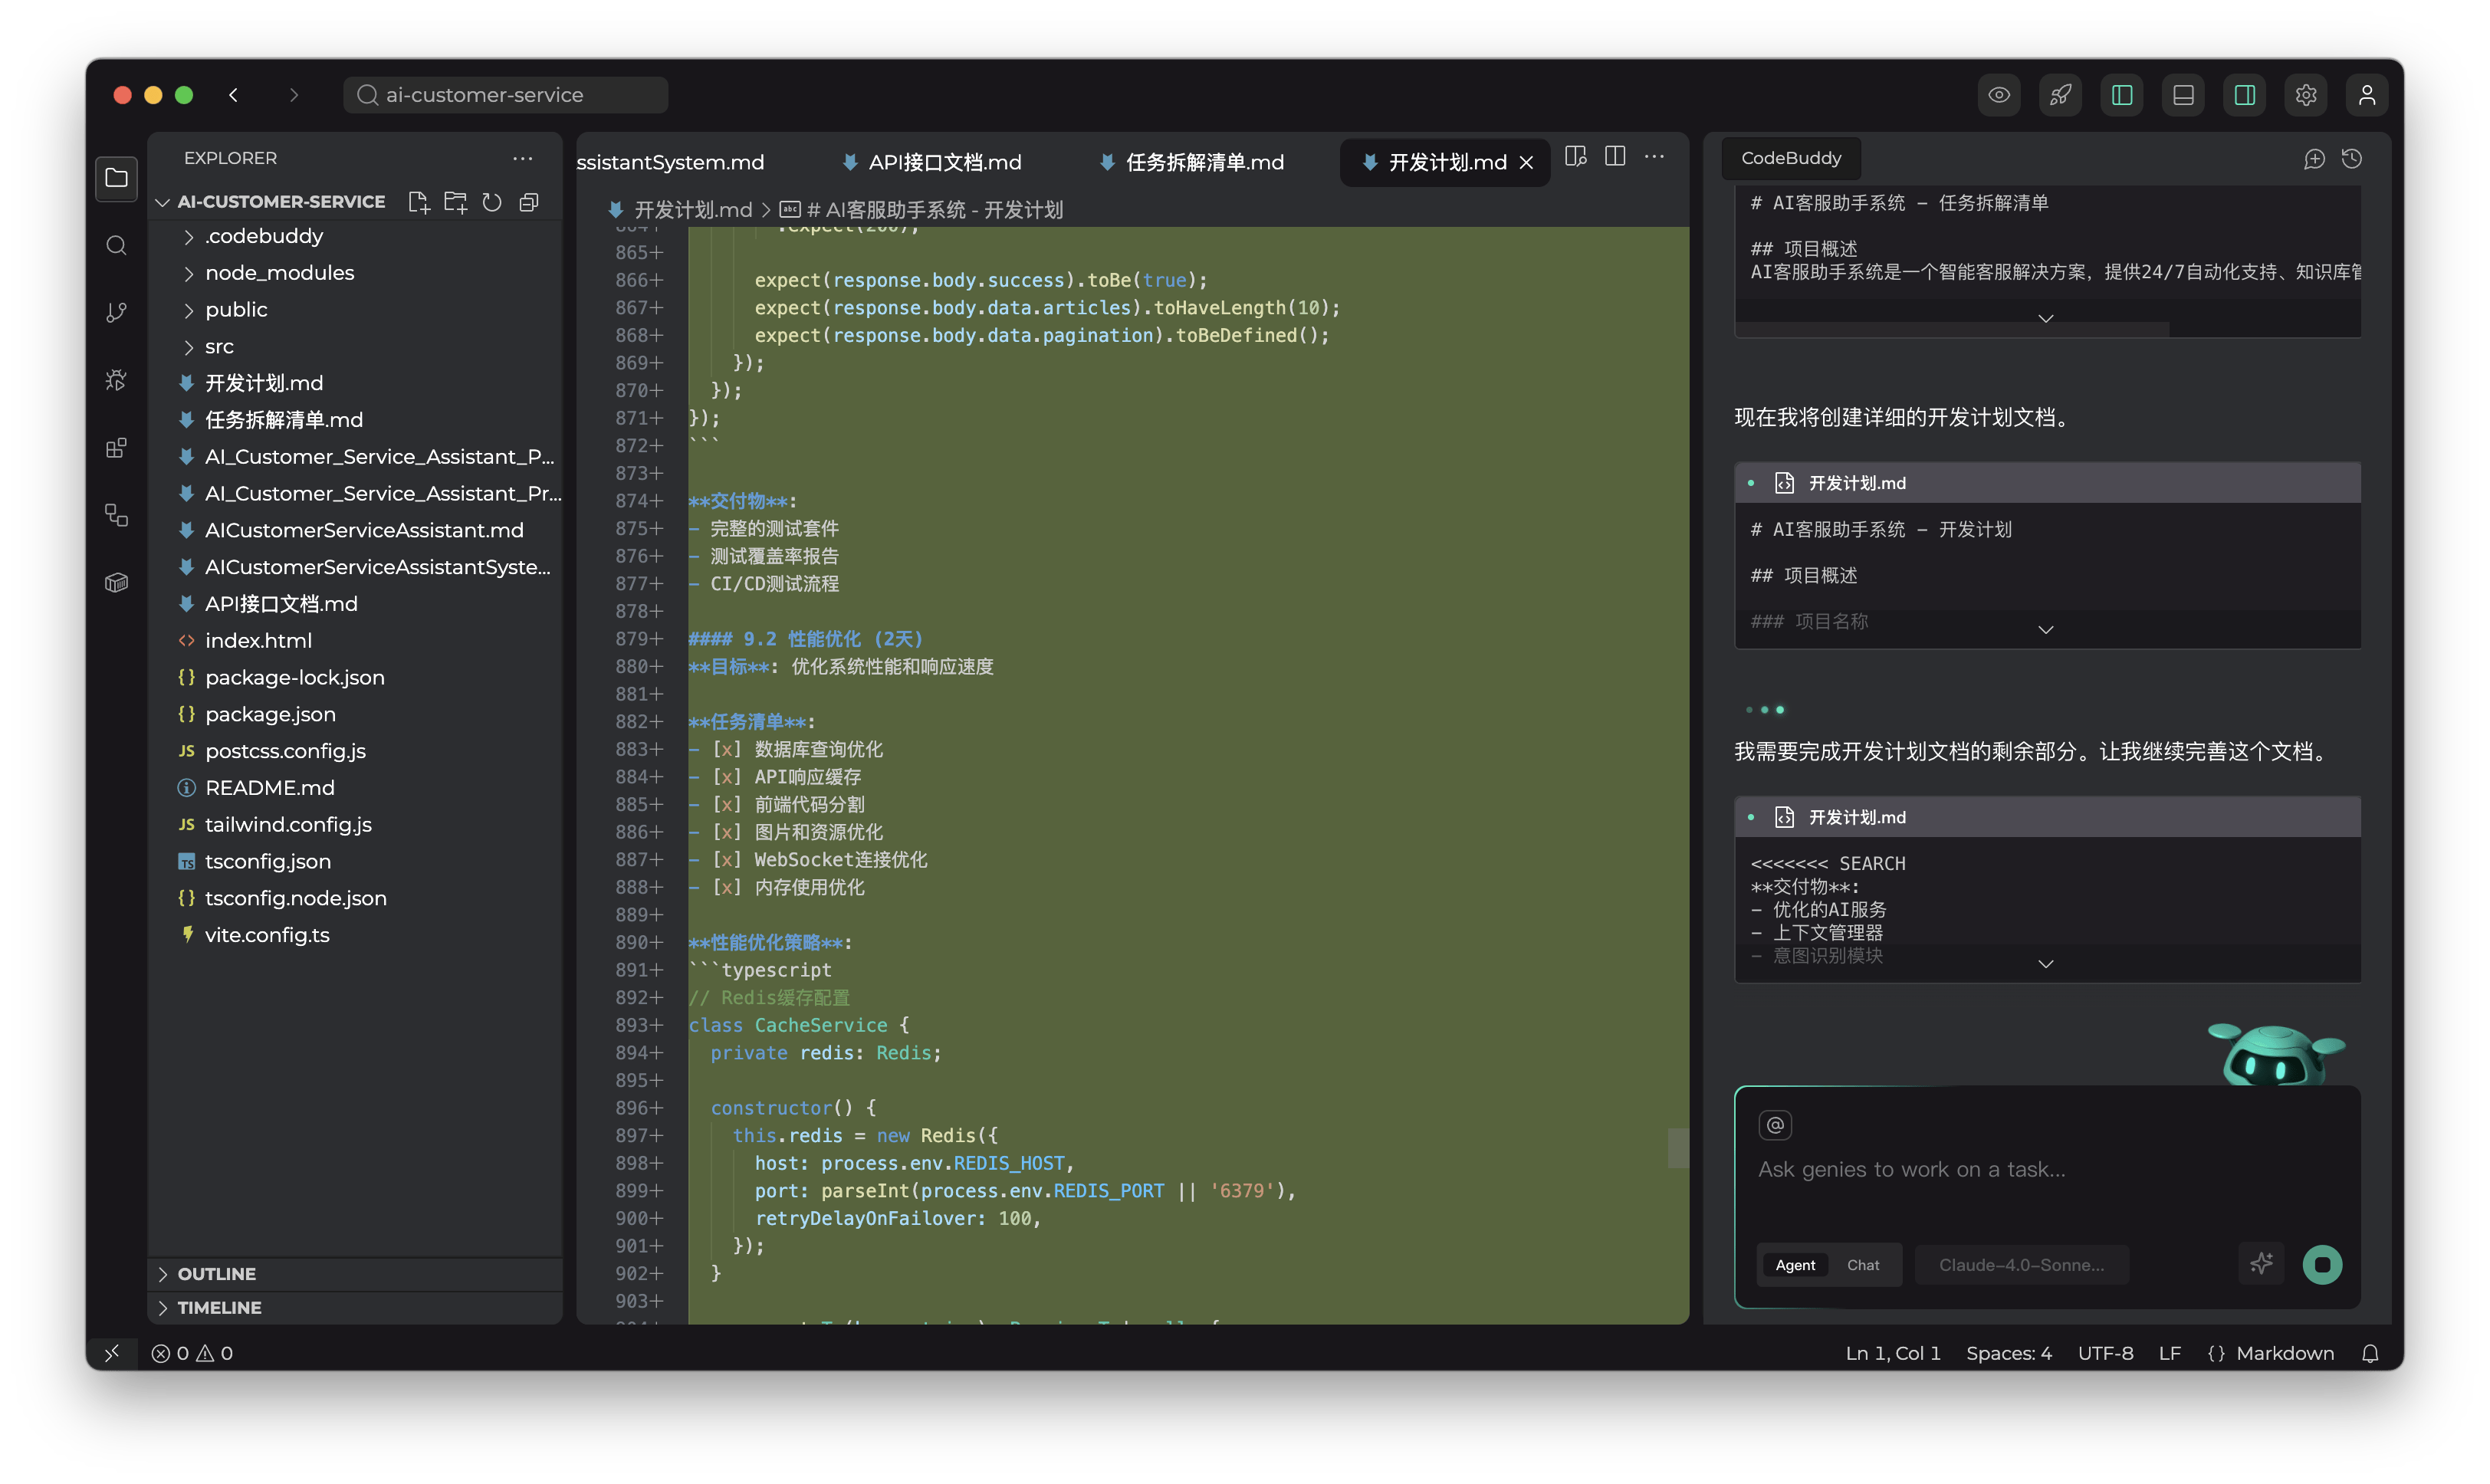Select the CodeBuddy panel tab
2490x1484 pixels.
1790,158
